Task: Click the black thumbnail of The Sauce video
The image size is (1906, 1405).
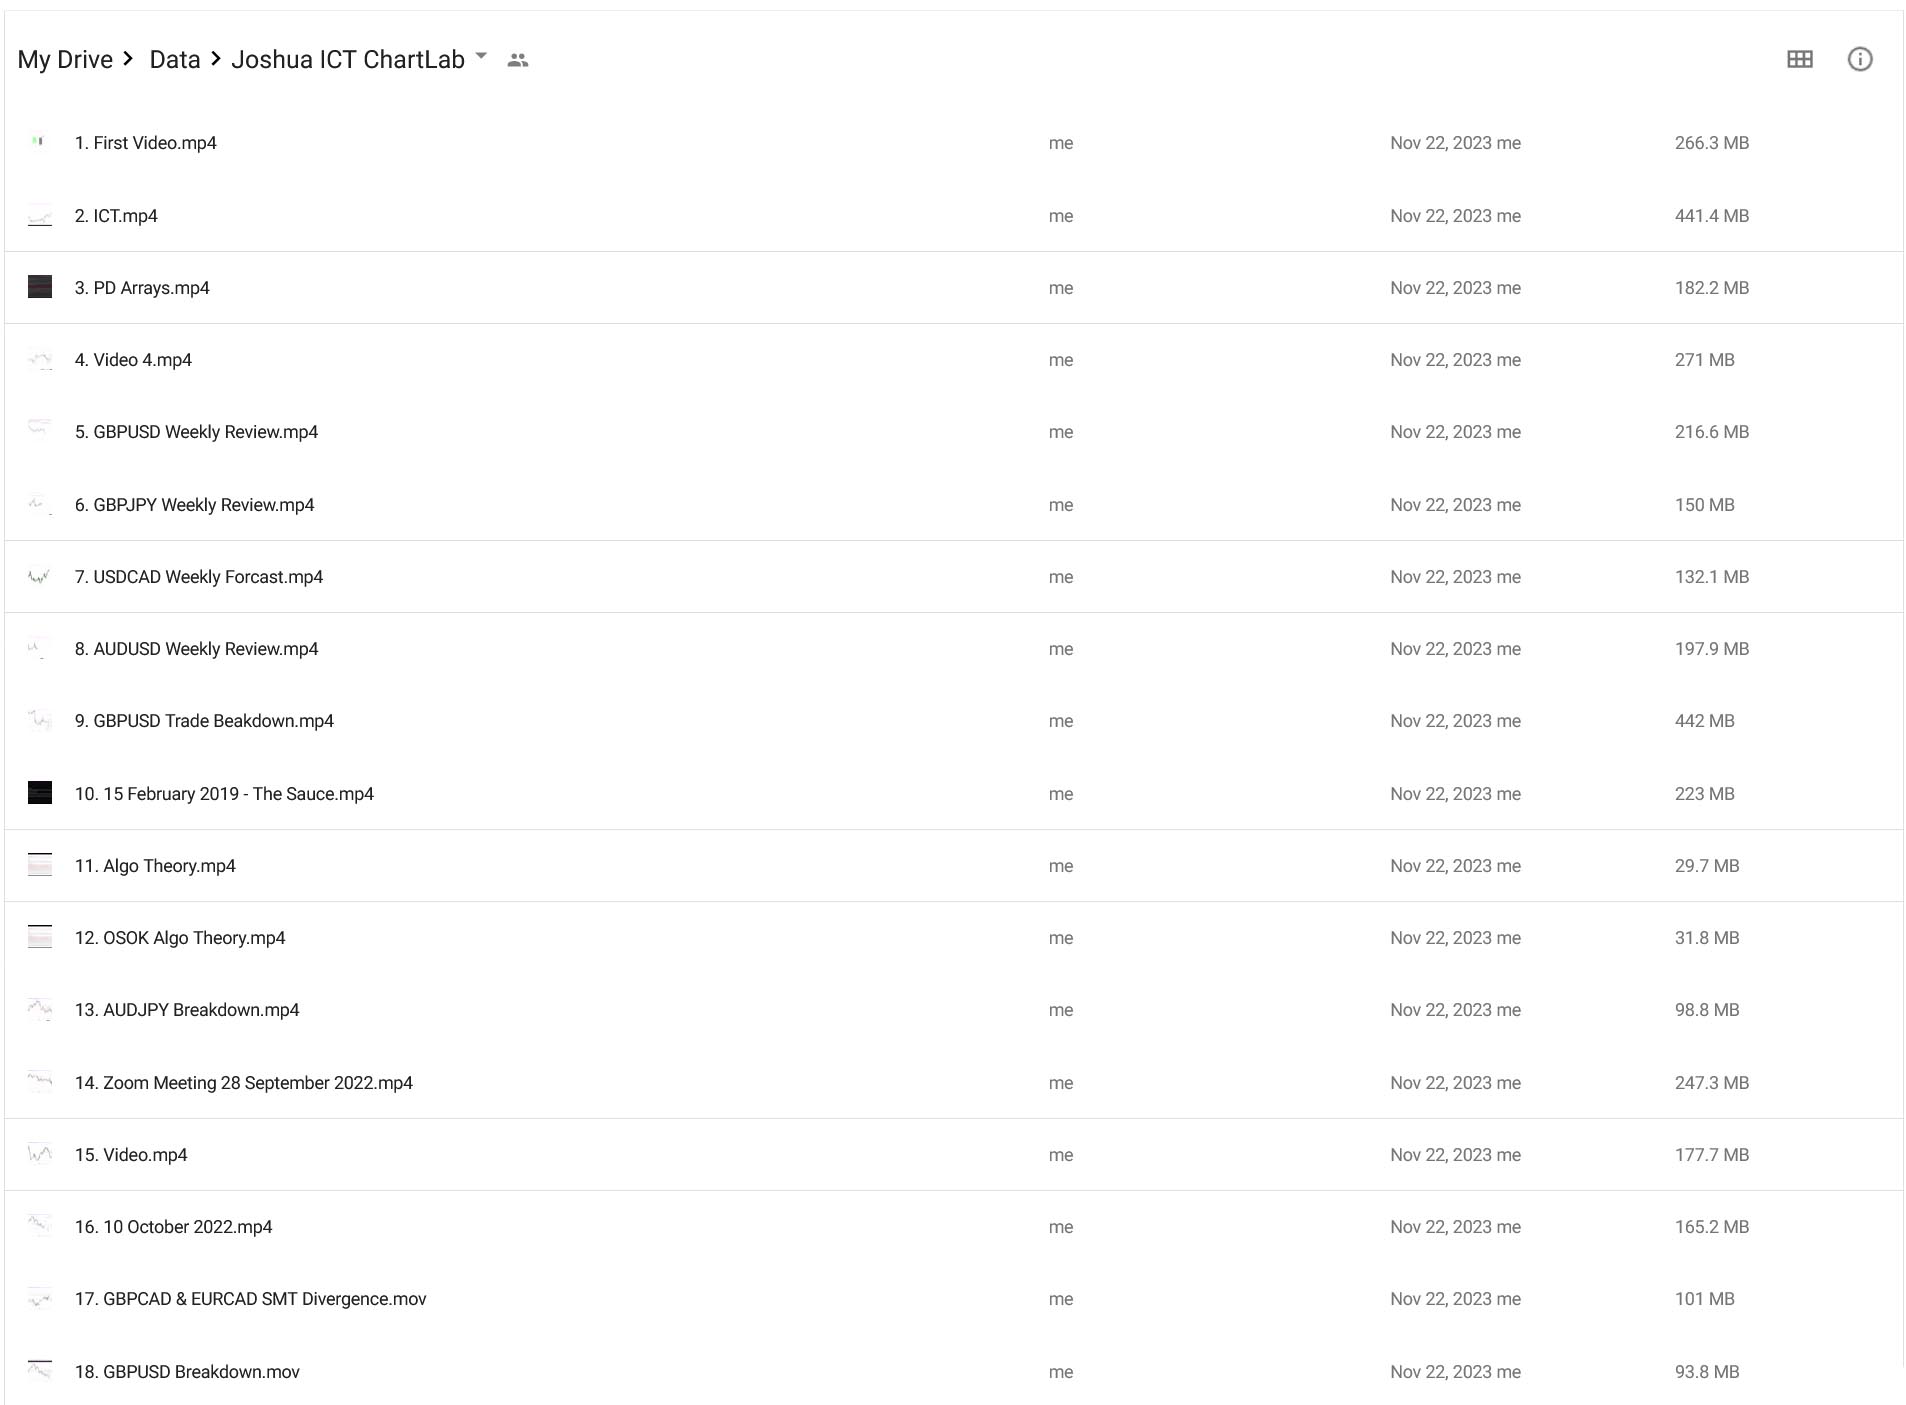Action: (x=40, y=793)
